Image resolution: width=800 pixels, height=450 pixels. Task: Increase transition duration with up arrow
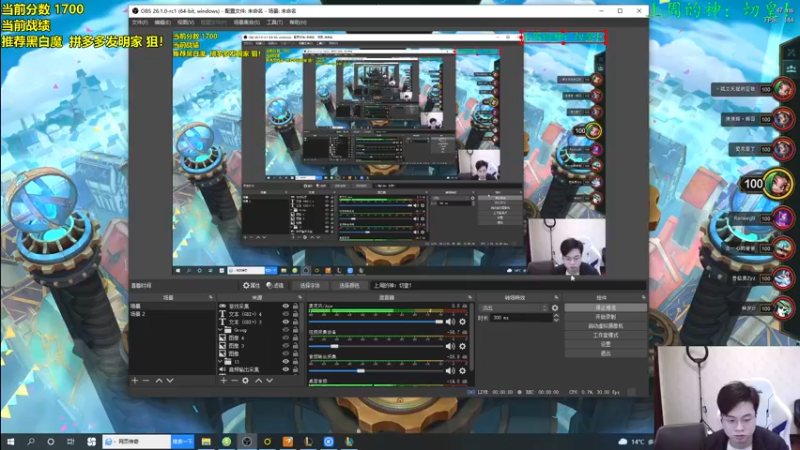556,316
